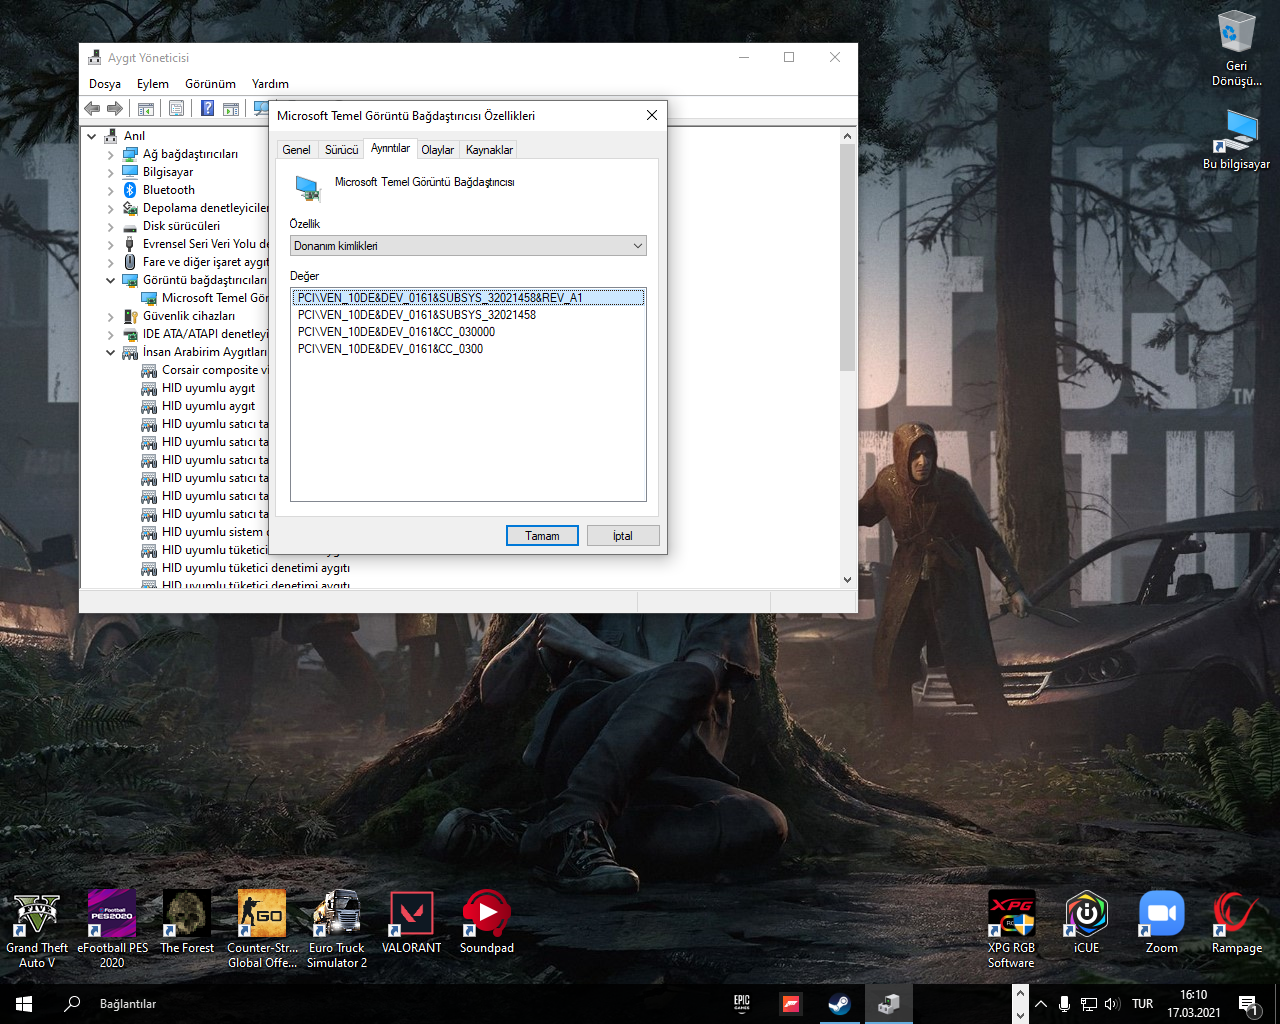Click the İptal button
The image size is (1280, 1024).
coord(623,536)
